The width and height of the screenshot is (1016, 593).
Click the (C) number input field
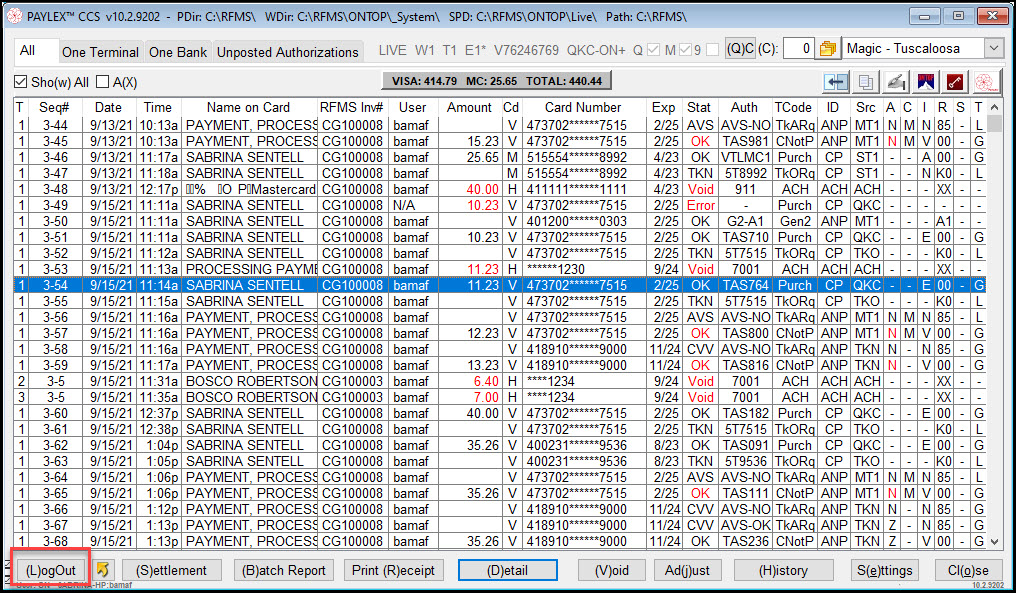point(798,49)
